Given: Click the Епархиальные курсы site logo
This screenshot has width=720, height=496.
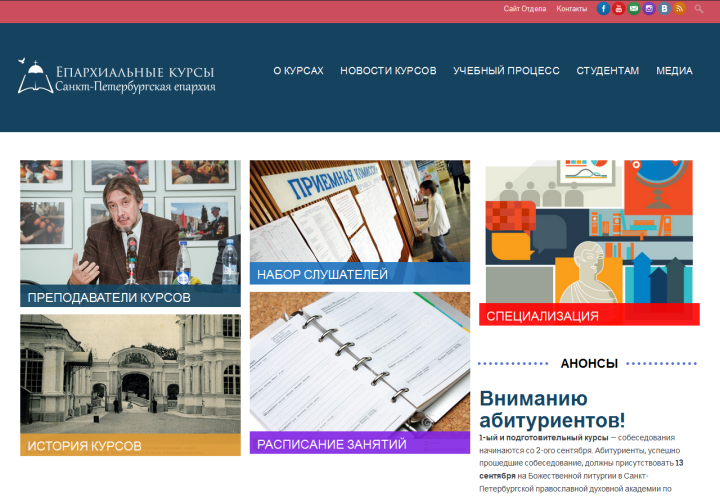Looking at the screenshot, I should point(116,78).
